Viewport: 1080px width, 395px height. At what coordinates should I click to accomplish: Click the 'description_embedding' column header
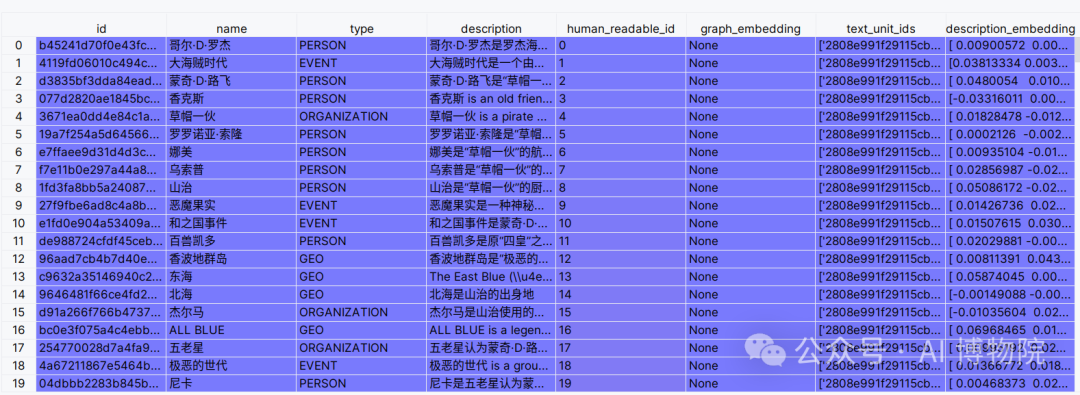[x=1010, y=29]
